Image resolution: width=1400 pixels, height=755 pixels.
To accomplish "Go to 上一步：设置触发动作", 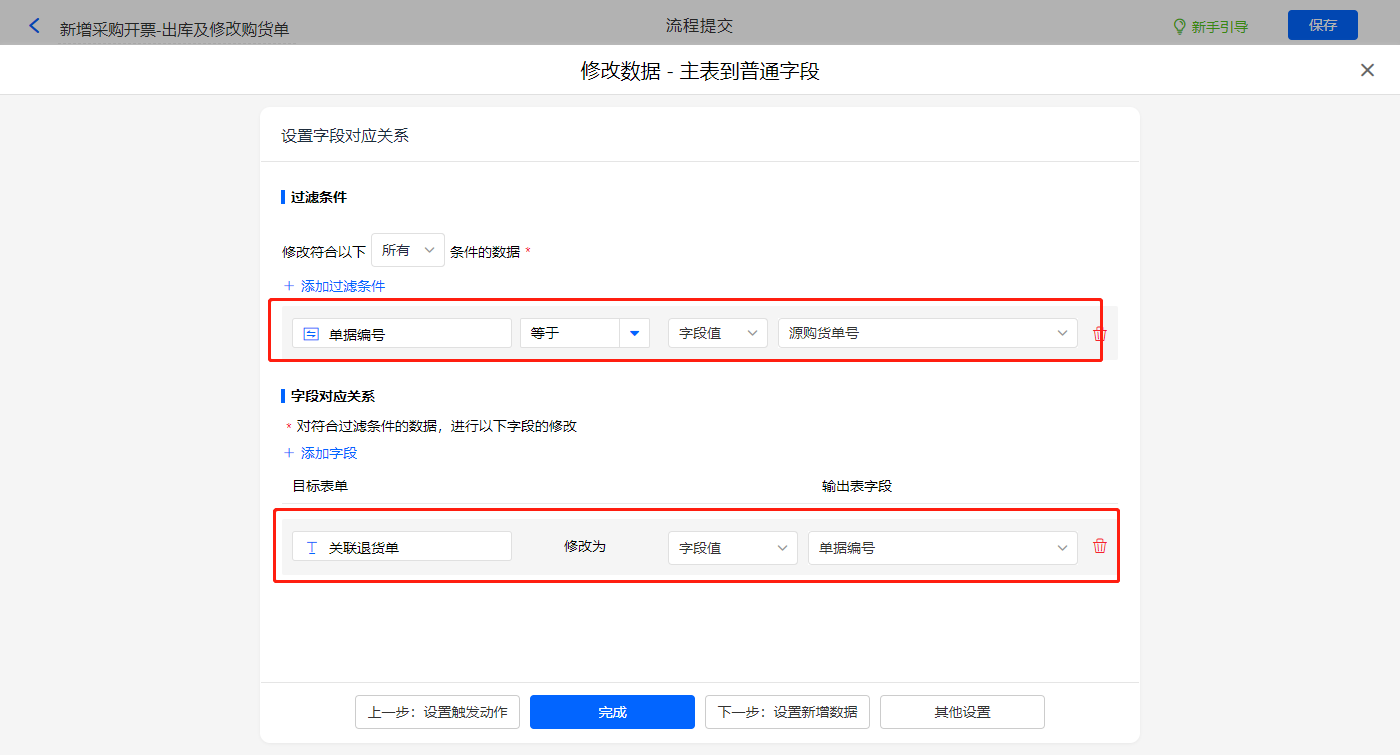I will point(437,712).
